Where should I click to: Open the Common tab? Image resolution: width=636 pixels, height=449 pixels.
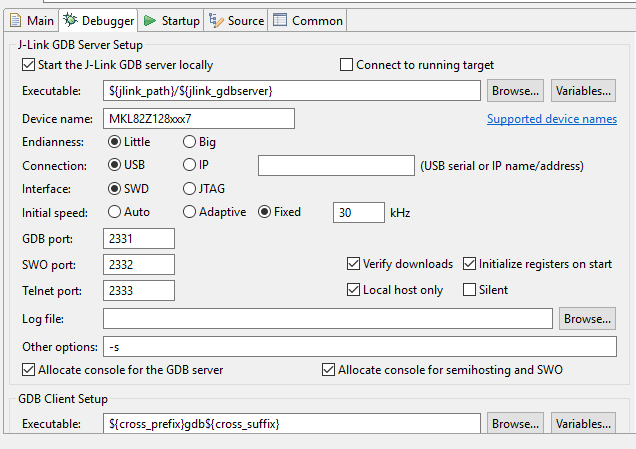[308, 20]
